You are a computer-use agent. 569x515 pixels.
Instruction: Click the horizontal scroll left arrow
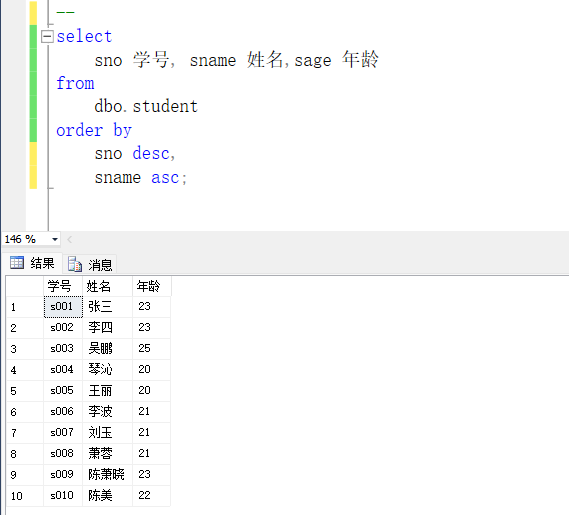(70, 240)
